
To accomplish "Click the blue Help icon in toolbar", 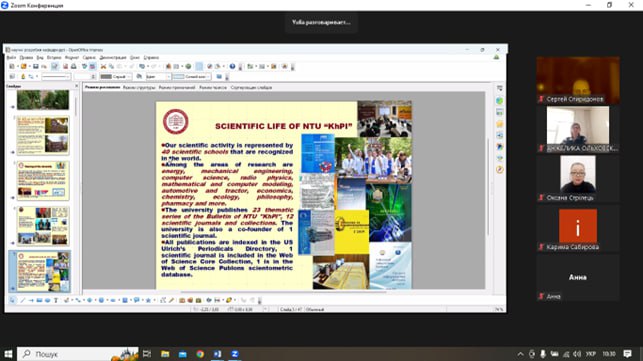I will 232,66.
